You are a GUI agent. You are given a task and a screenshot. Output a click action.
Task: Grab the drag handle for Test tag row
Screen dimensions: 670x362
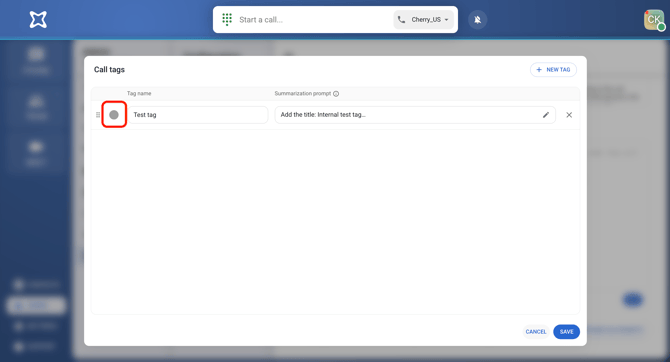click(x=98, y=115)
